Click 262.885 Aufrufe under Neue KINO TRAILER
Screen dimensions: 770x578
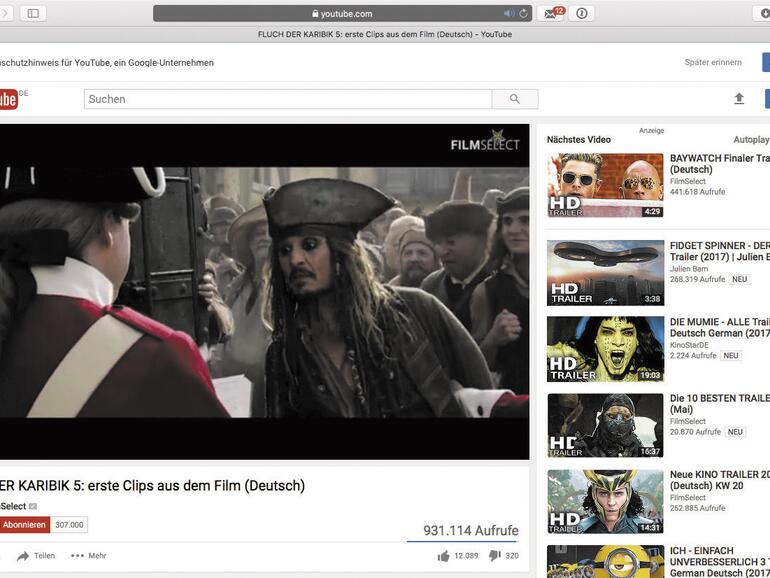click(x=697, y=508)
